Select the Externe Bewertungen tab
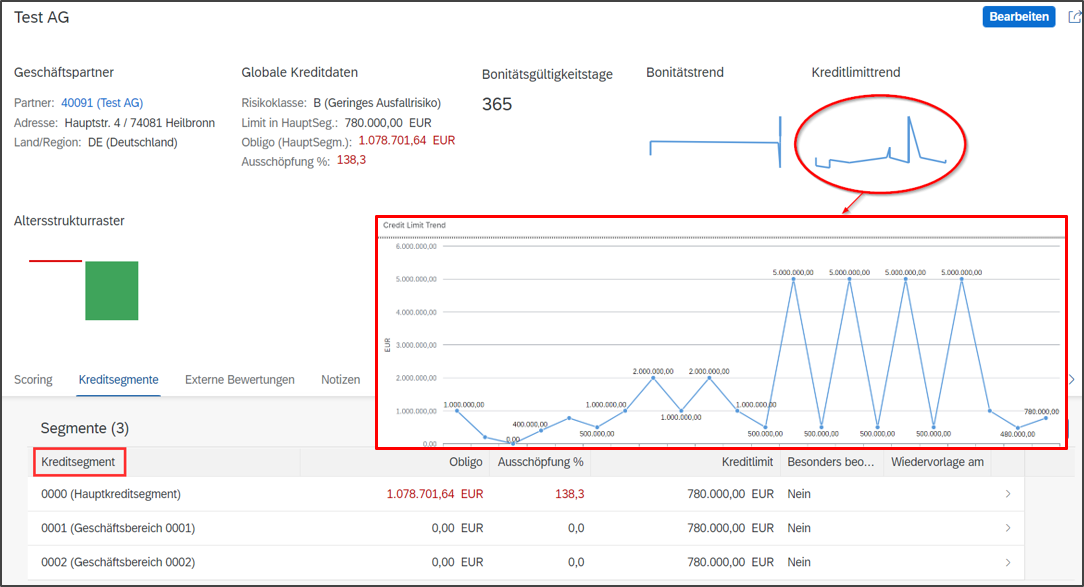Viewport: 1084px width, 587px height. (x=239, y=379)
